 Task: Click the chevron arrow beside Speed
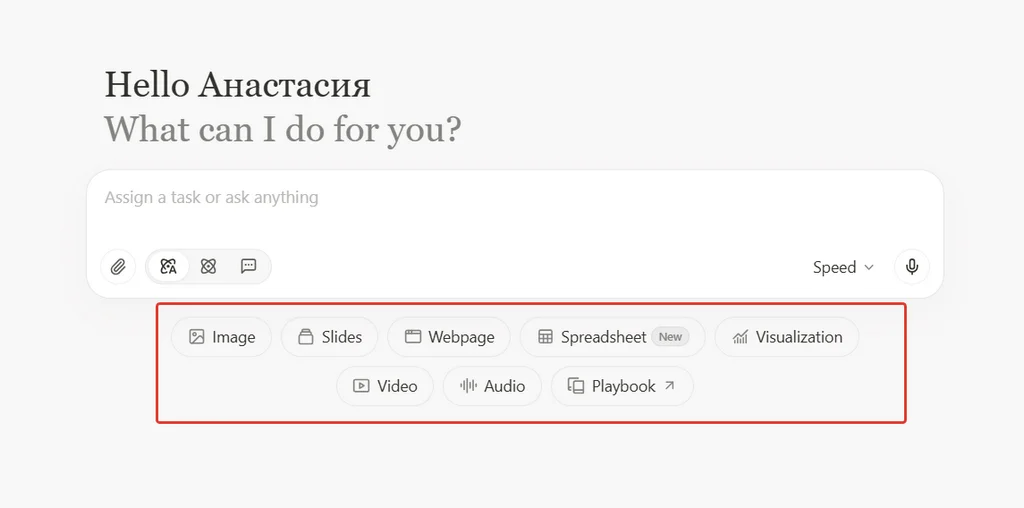click(869, 267)
